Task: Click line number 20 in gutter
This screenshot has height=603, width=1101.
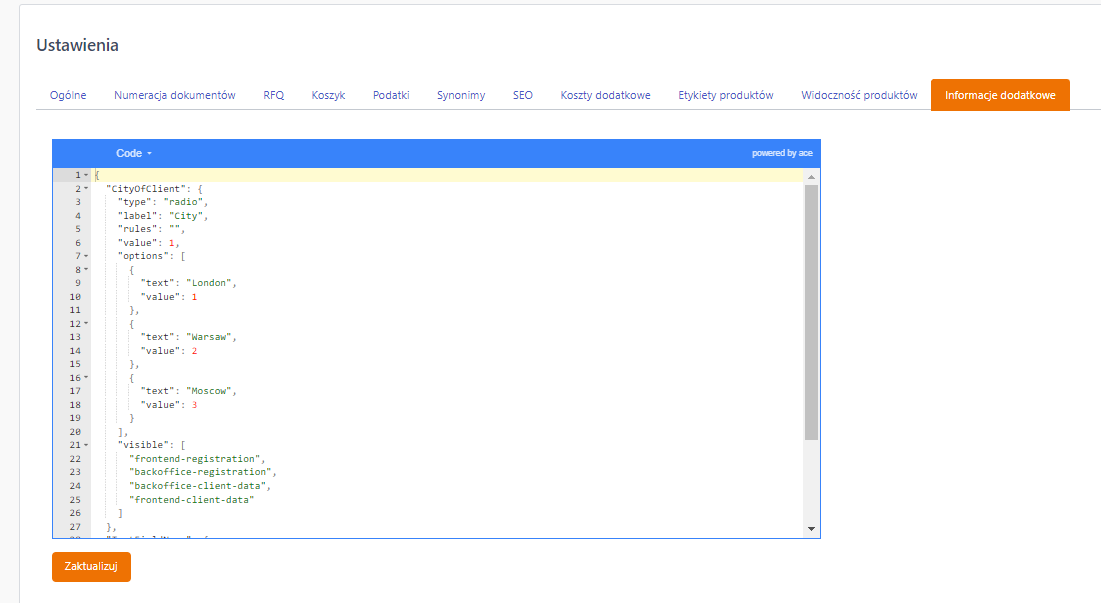Action: pos(75,432)
